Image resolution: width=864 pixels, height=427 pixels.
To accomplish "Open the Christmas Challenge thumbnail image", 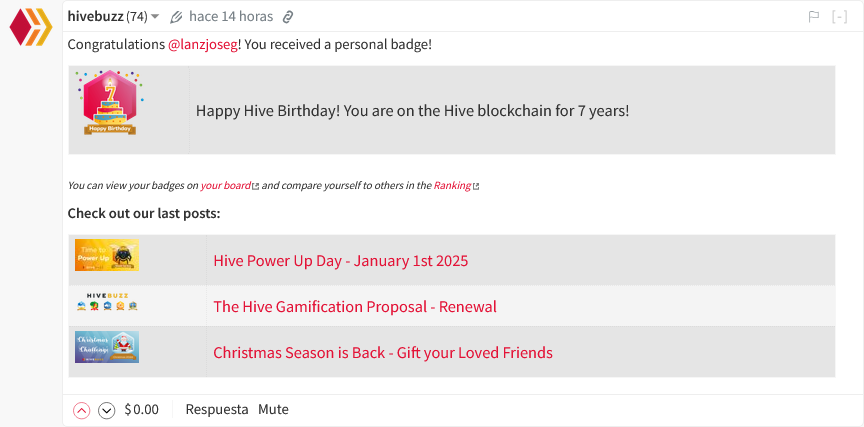I will click(107, 347).
